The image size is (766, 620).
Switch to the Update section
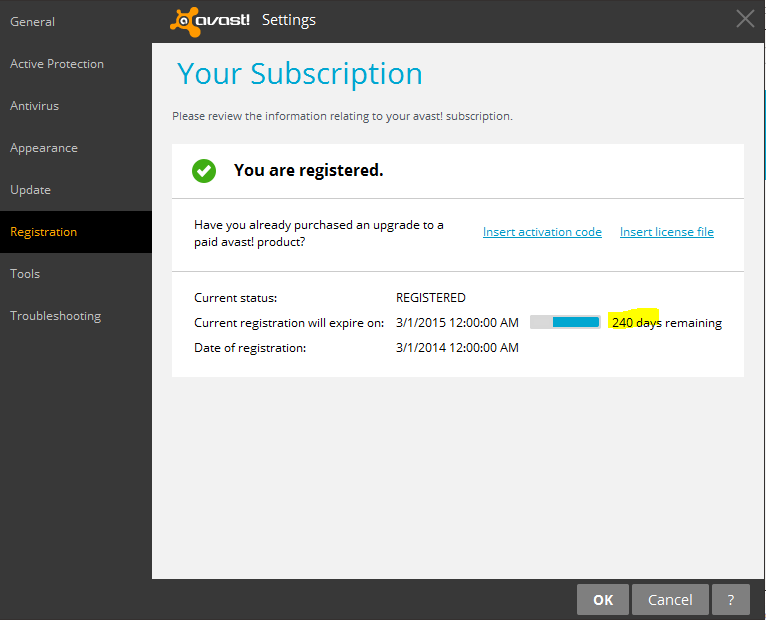[x=76, y=190]
